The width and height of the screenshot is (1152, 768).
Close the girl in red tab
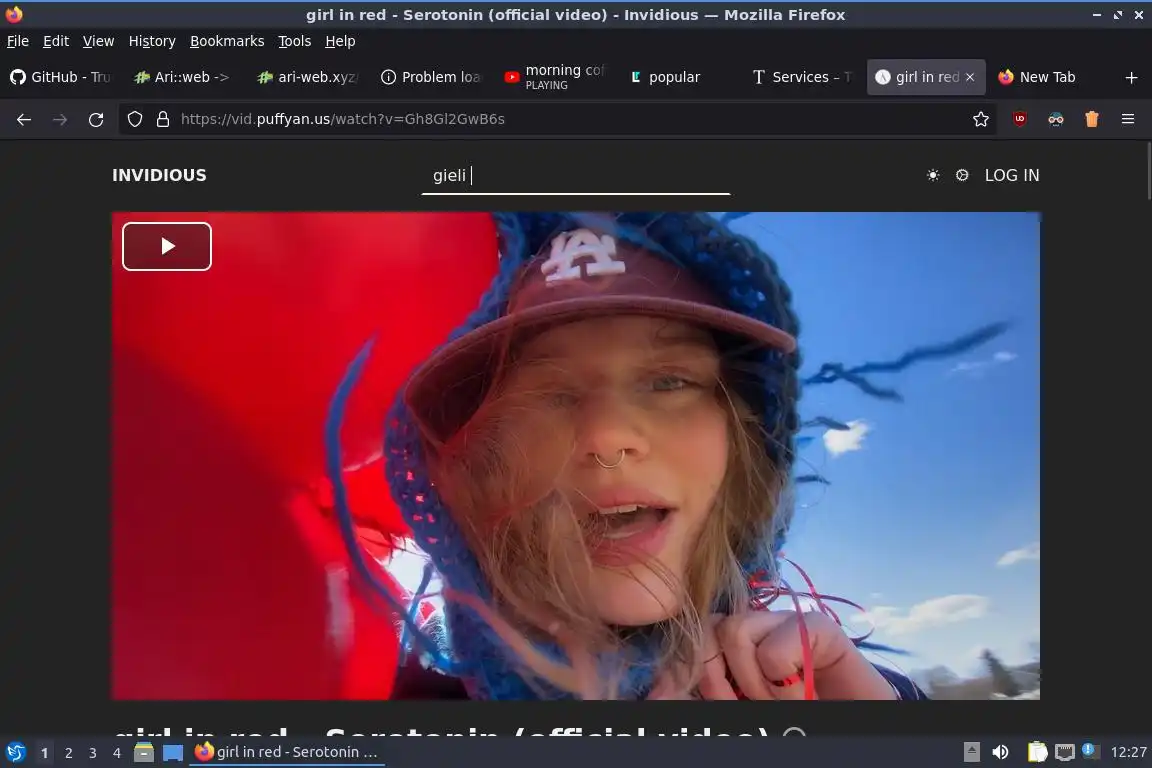pyautogui.click(x=970, y=77)
